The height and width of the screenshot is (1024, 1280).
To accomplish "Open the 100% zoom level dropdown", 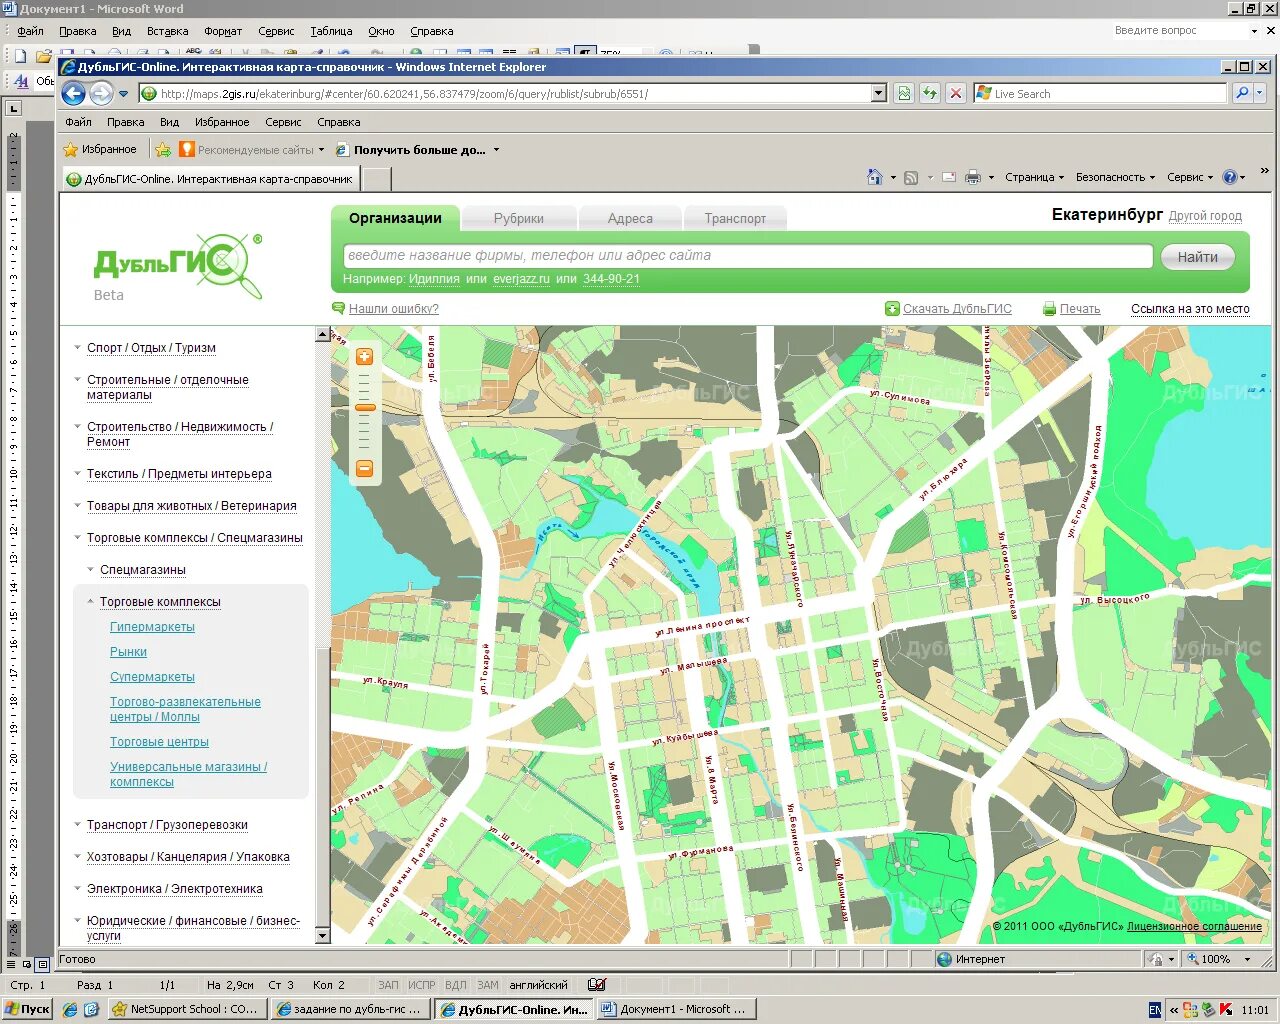I will pyautogui.click(x=1247, y=959).
